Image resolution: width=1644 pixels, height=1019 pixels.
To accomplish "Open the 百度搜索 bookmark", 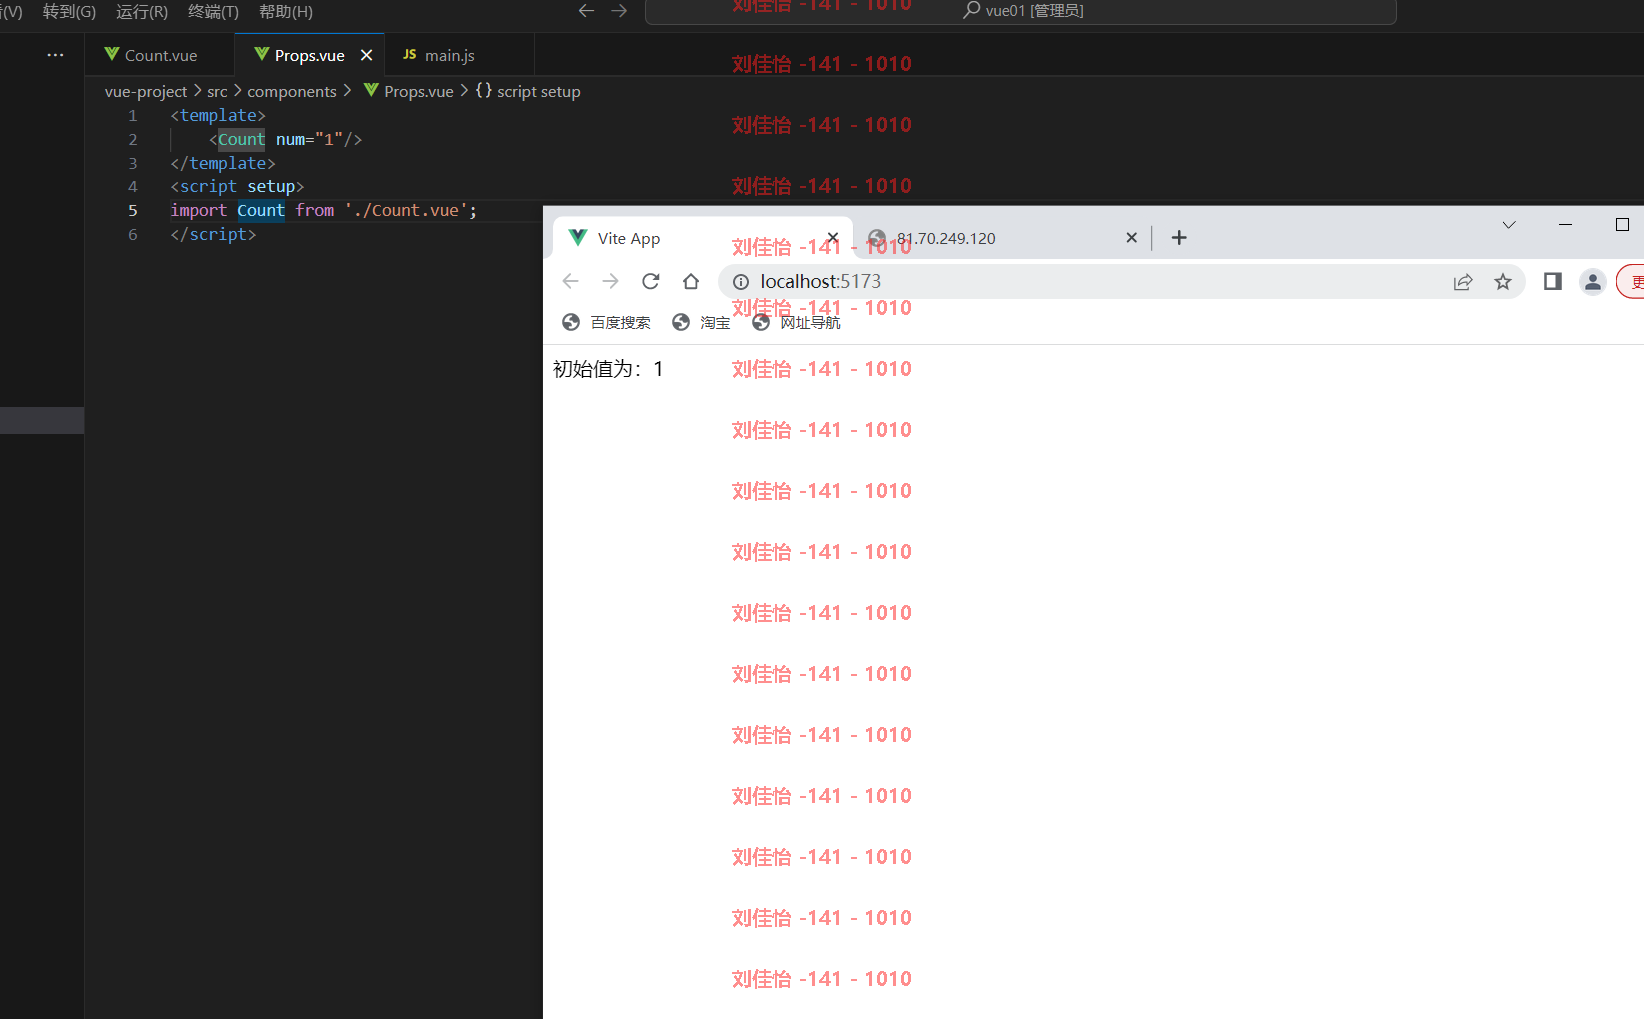I will tap(607, 322).
